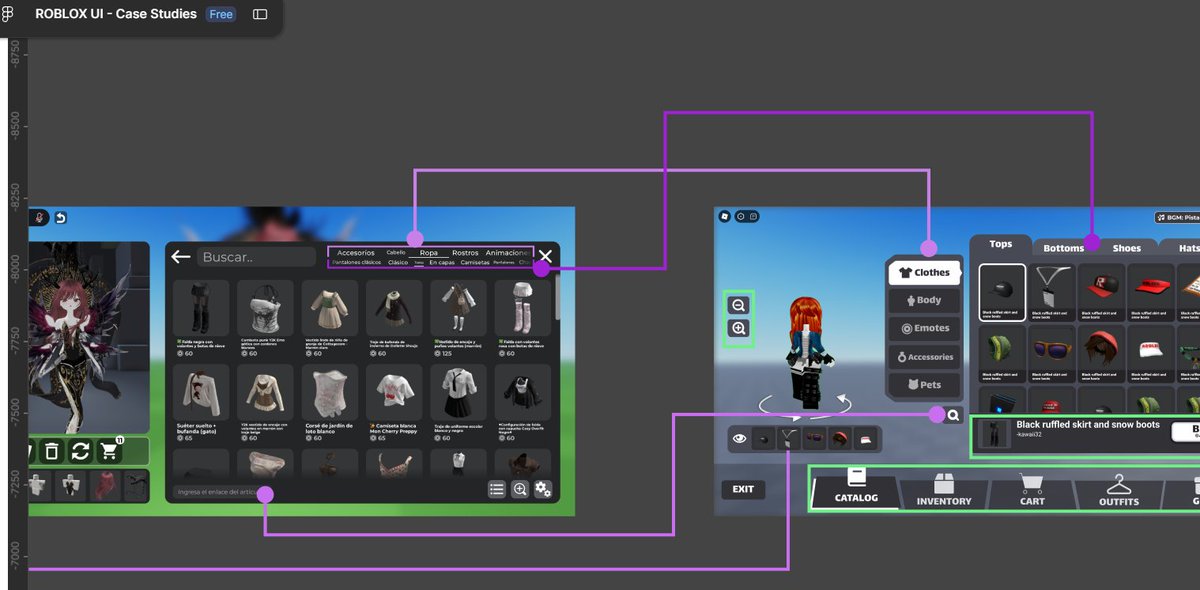This screenshot has height=590, width=1200.
Task: Select the Corsé de jardín de loto blanco item
Action: pyautogui.click(x=329, y=404)
